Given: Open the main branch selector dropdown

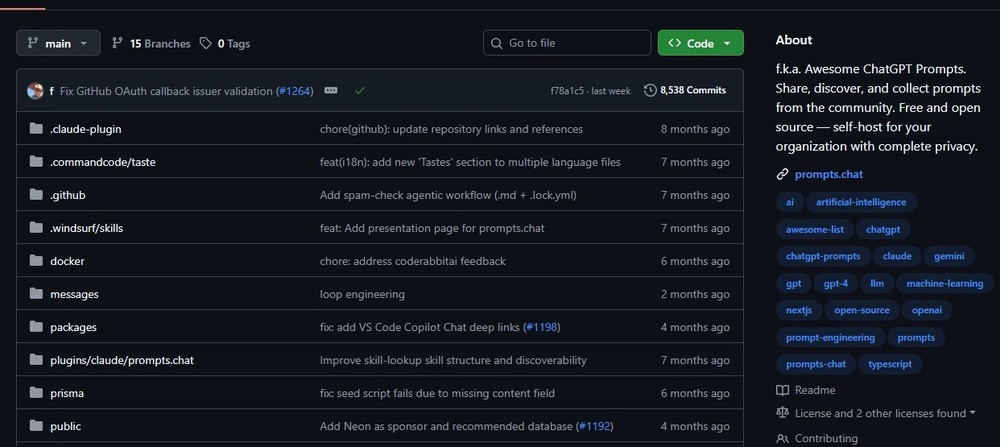Looking at the screenshot, I should pos(58,43).
